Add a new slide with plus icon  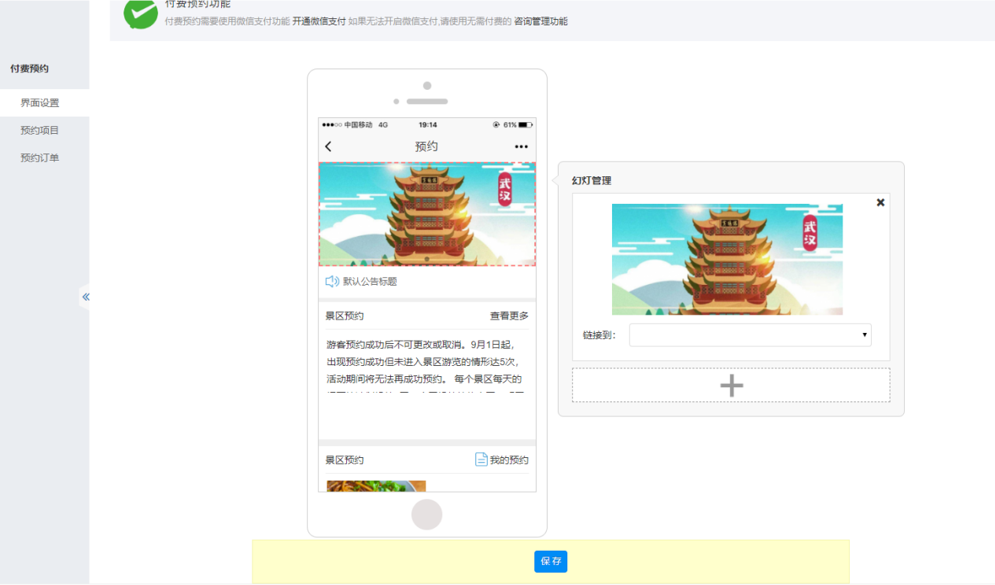tap(731, 386)
